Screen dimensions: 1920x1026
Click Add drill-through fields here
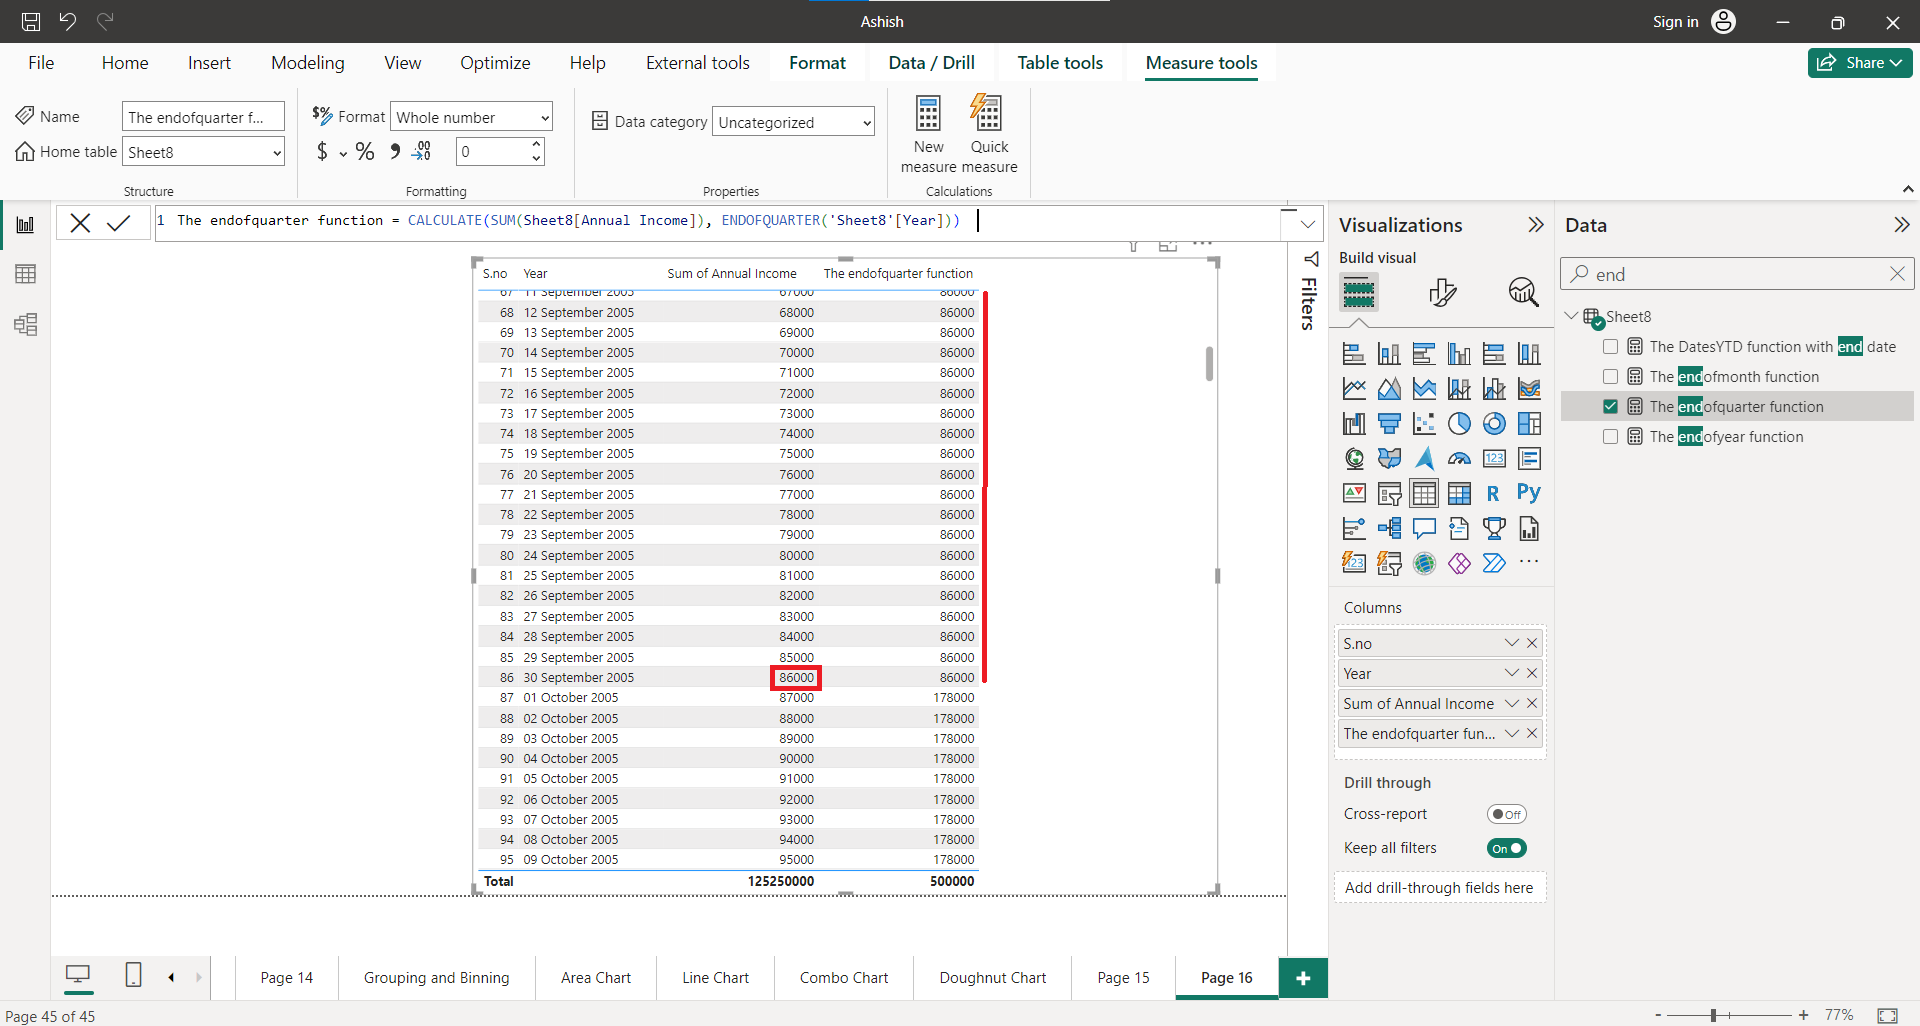point(1439,887)
